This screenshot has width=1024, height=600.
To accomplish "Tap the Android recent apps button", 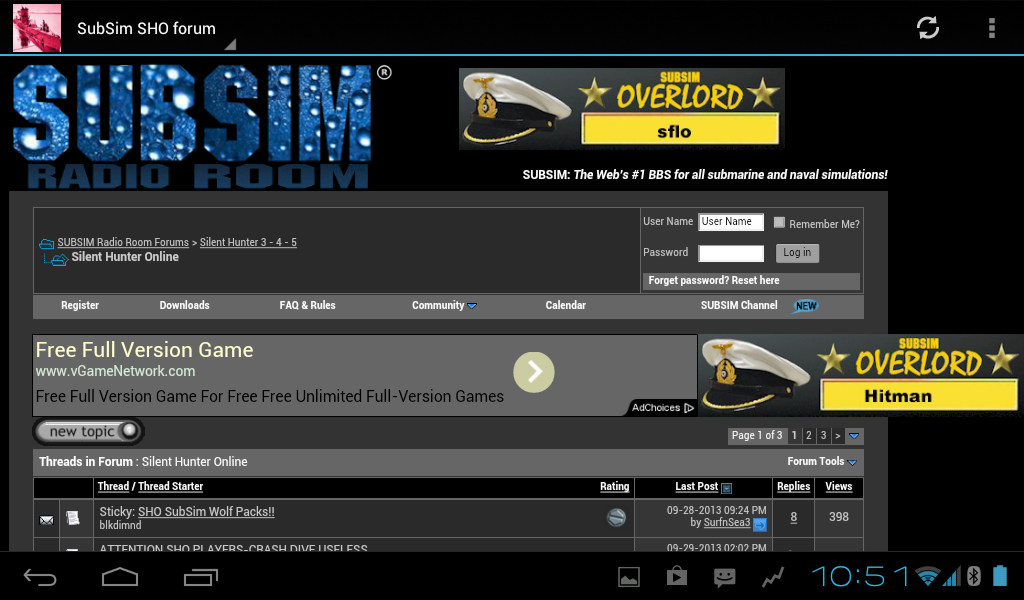I will click(200, 576).
